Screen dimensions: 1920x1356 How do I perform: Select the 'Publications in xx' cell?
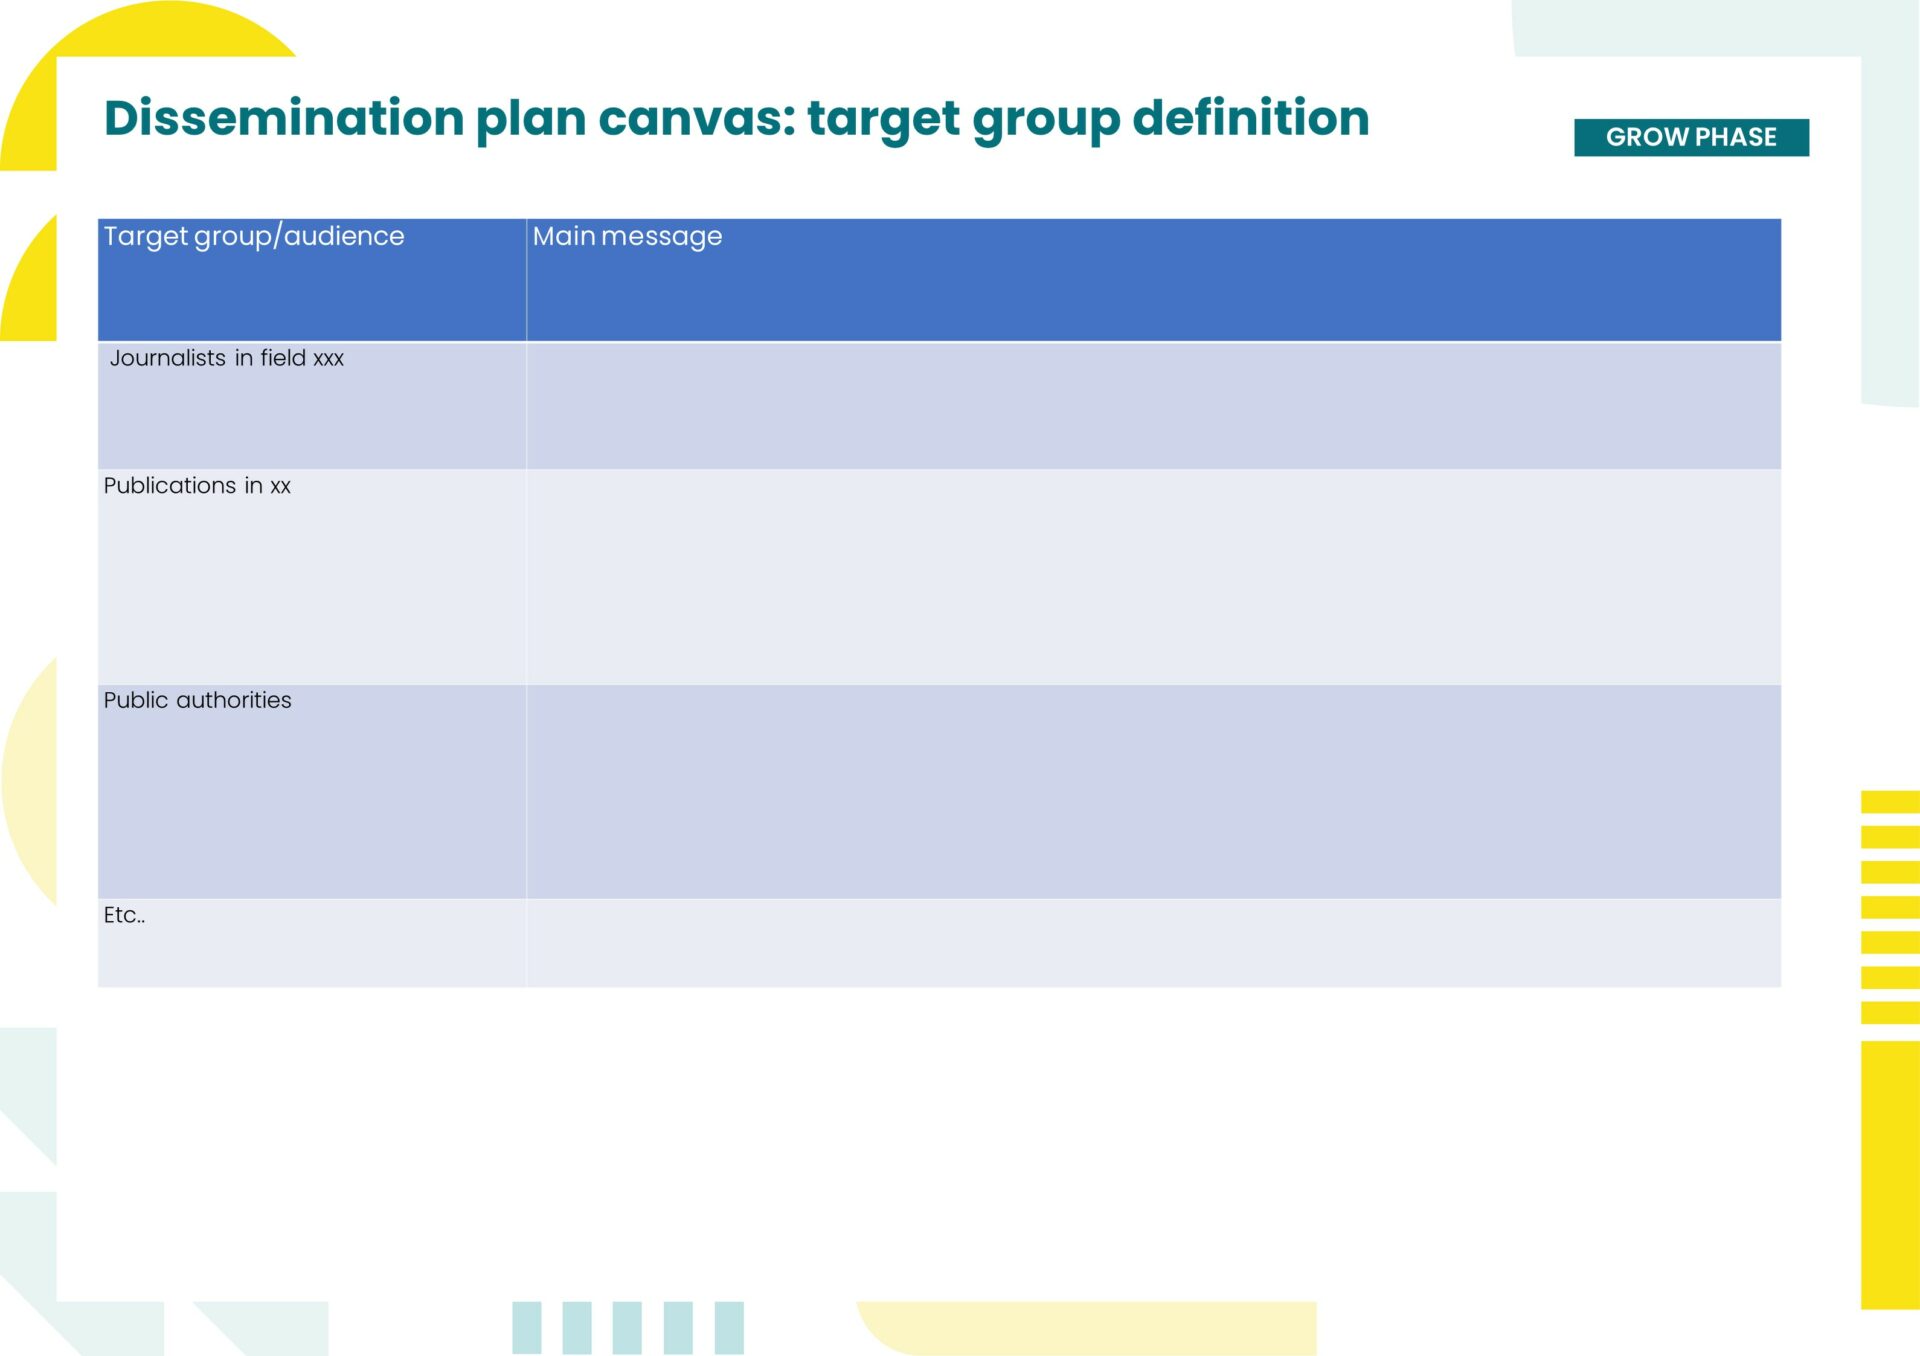(x=312, y=577)
